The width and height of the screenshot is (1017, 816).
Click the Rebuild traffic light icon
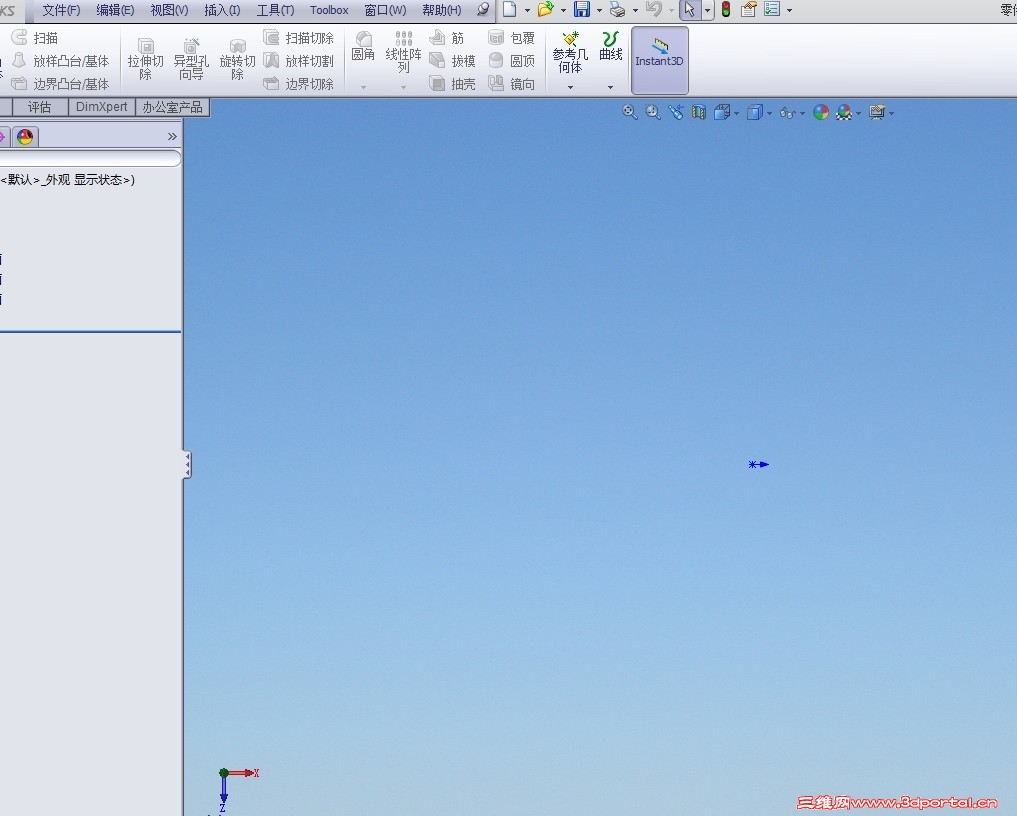726,9
